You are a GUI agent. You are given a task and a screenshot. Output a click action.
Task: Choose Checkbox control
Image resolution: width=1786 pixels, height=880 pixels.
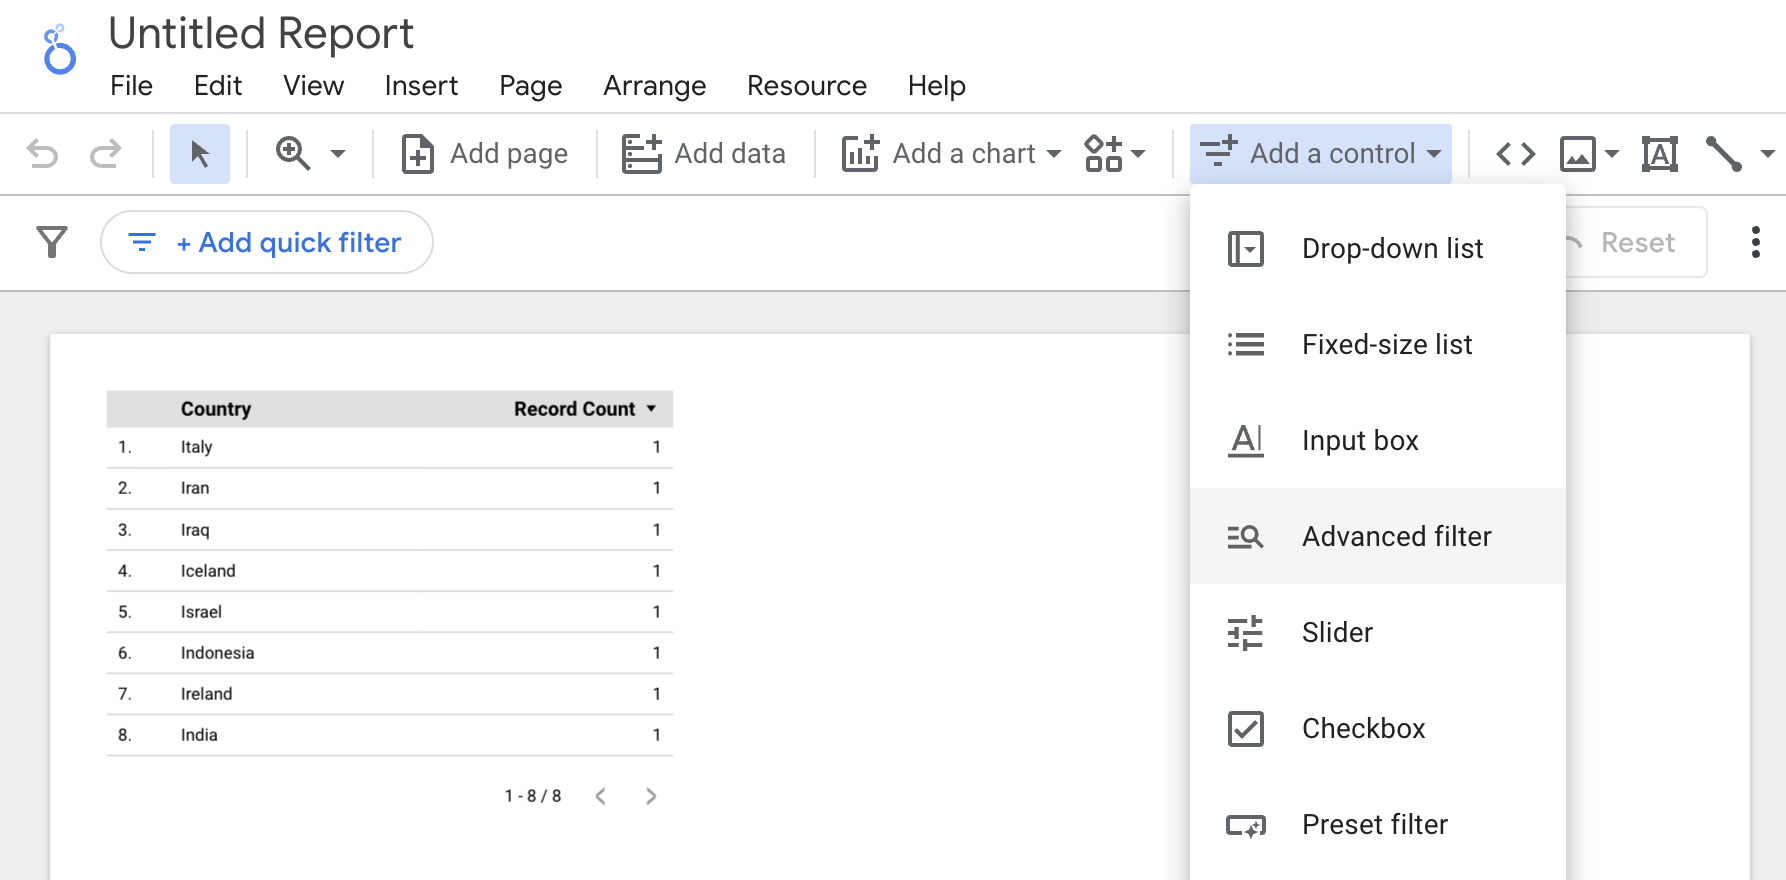[1378, 728]
